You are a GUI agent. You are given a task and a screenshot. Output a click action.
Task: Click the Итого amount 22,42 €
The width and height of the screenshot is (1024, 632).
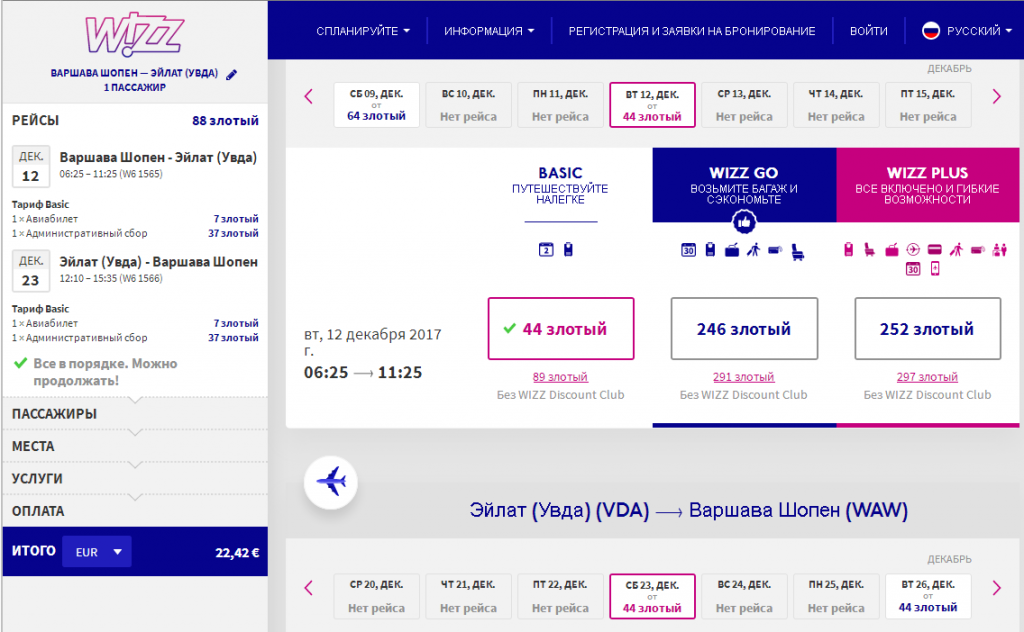tap(237, 552)
